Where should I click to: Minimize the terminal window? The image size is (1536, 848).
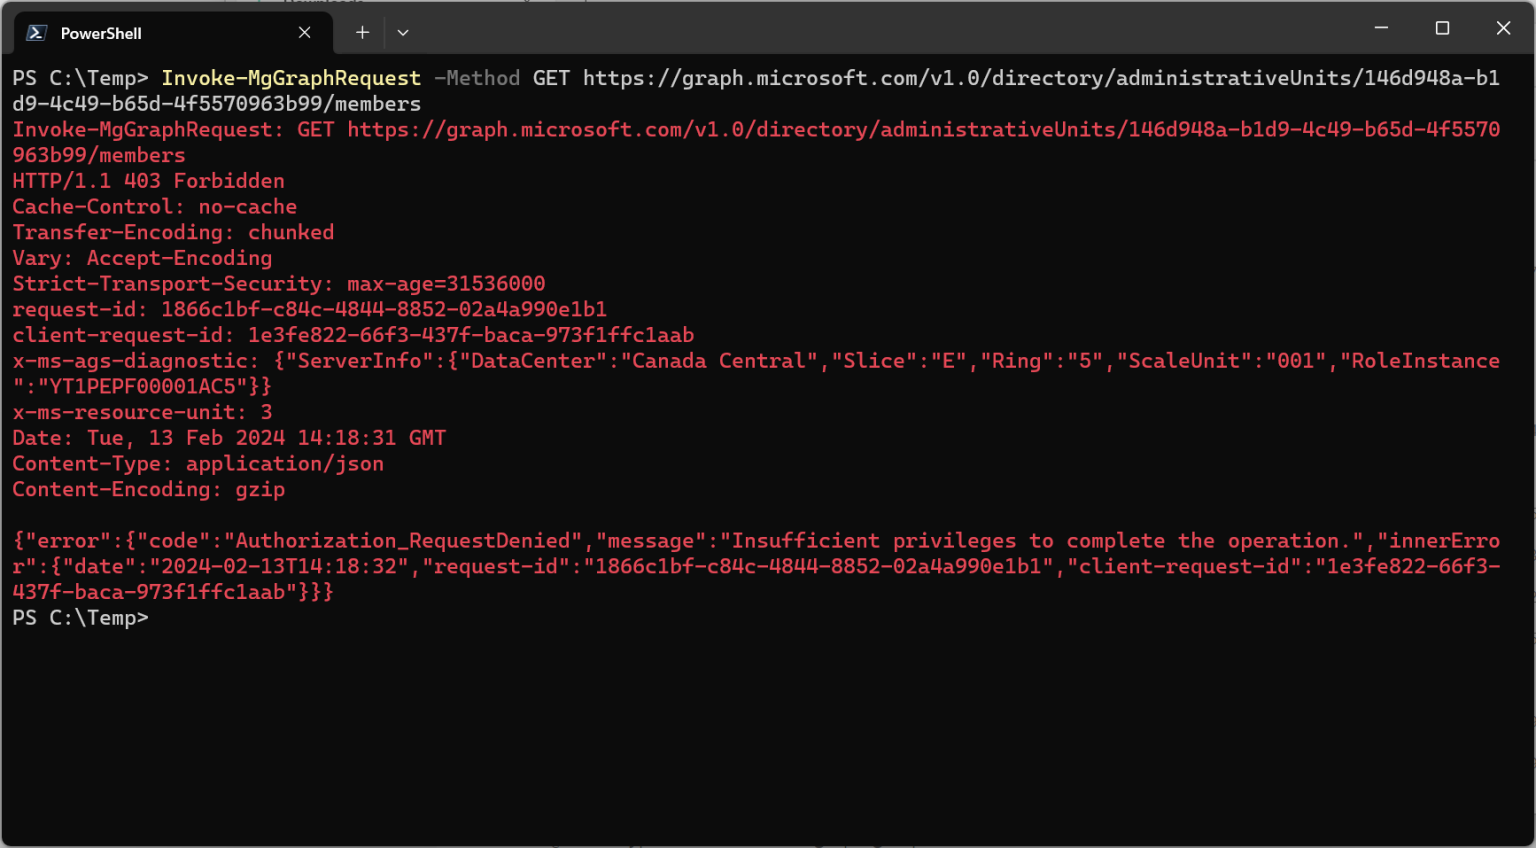tap(1381, 28)
